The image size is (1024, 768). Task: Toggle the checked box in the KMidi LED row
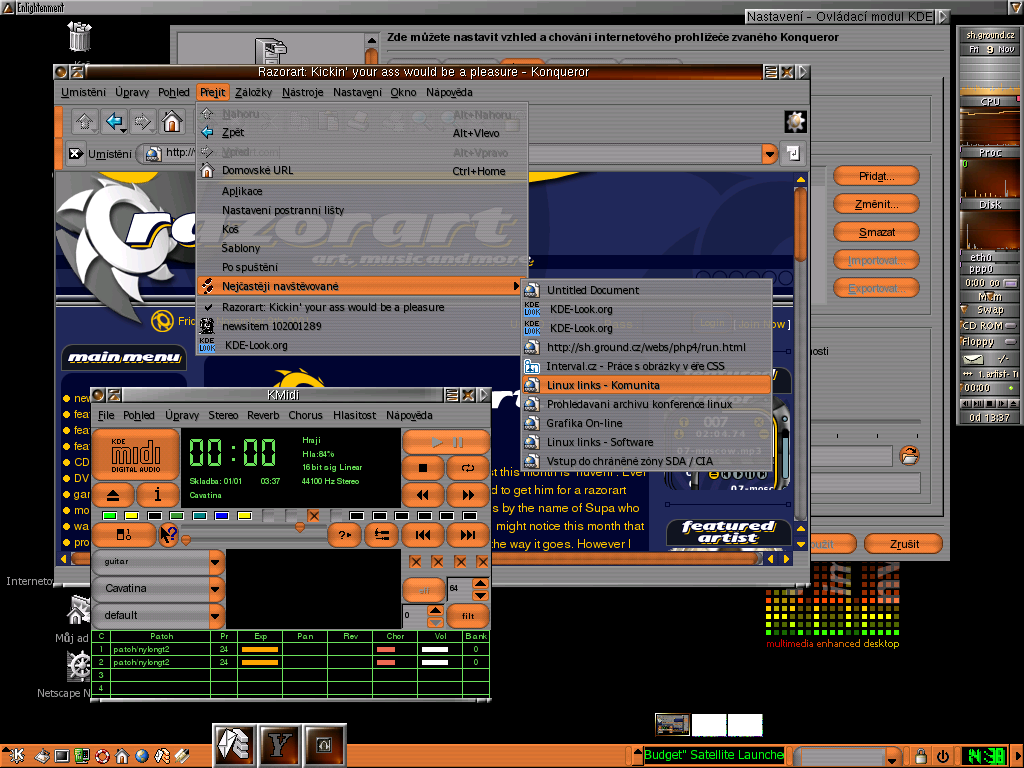pos(313,516)
